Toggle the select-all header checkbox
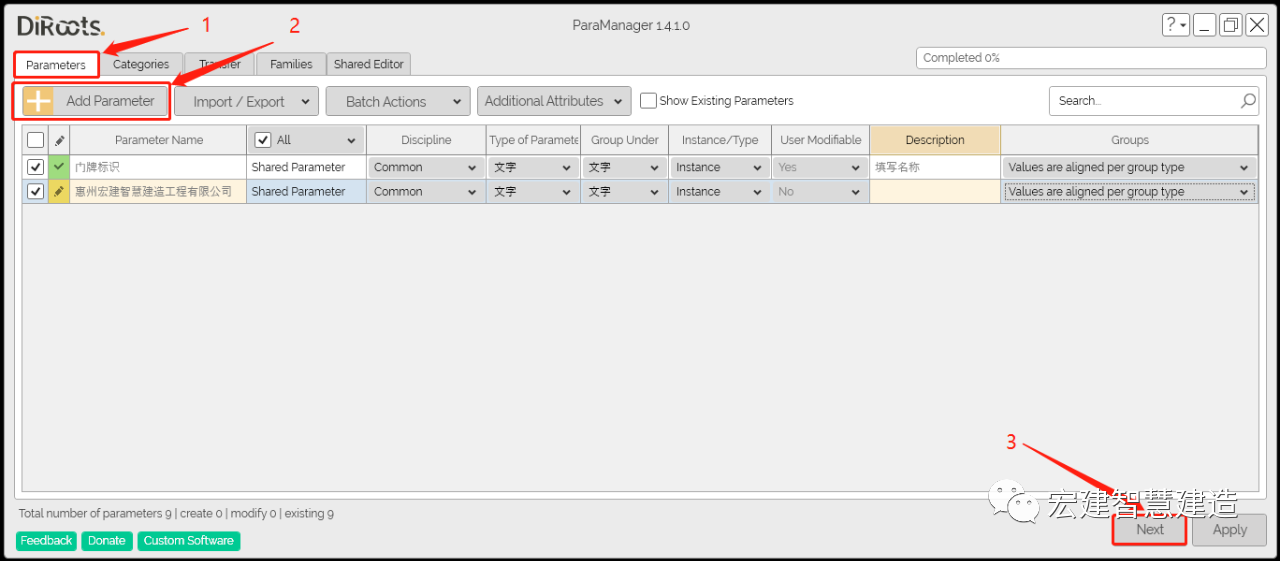This screenshot has height=561, width=1280. (x=35, y=140)
